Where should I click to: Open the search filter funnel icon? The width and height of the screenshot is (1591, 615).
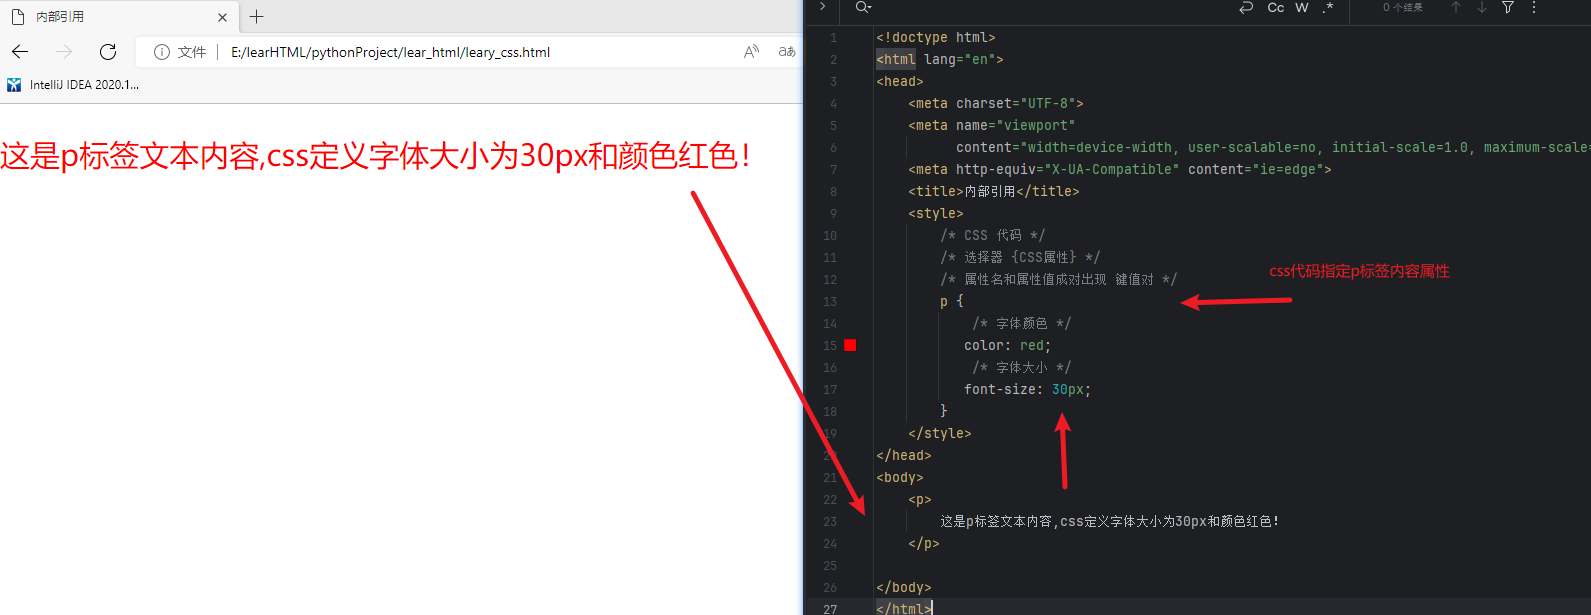pos(1508,7)
